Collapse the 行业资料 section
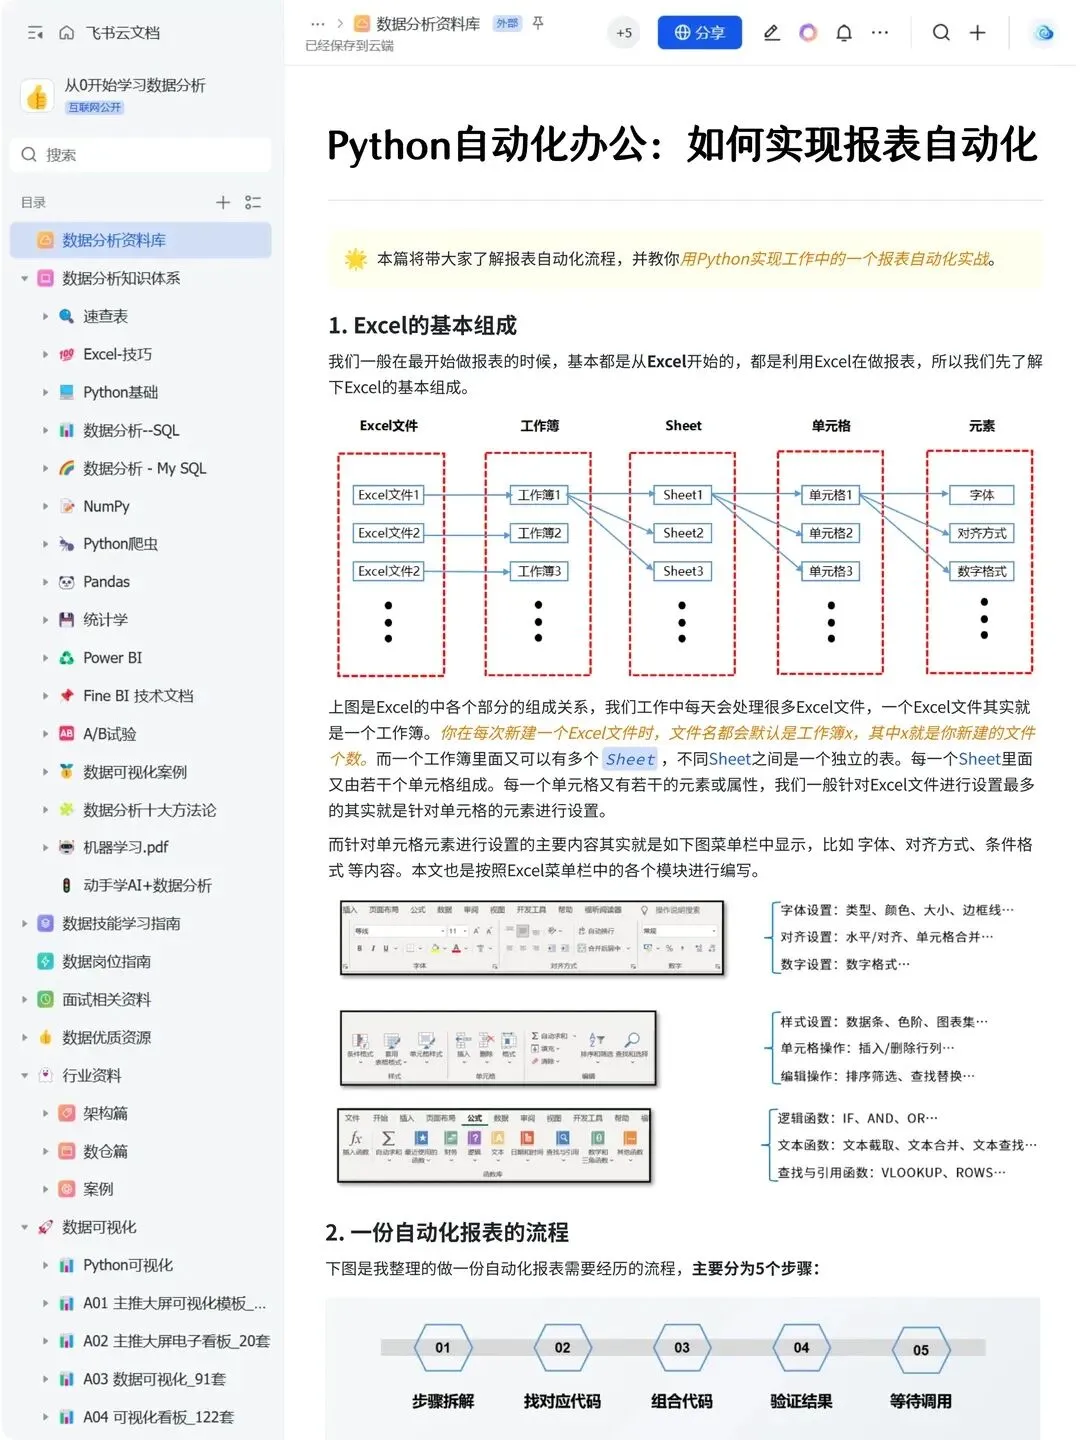The height and width of the screenshot is (1440, 1080). tap(25, 1075)
